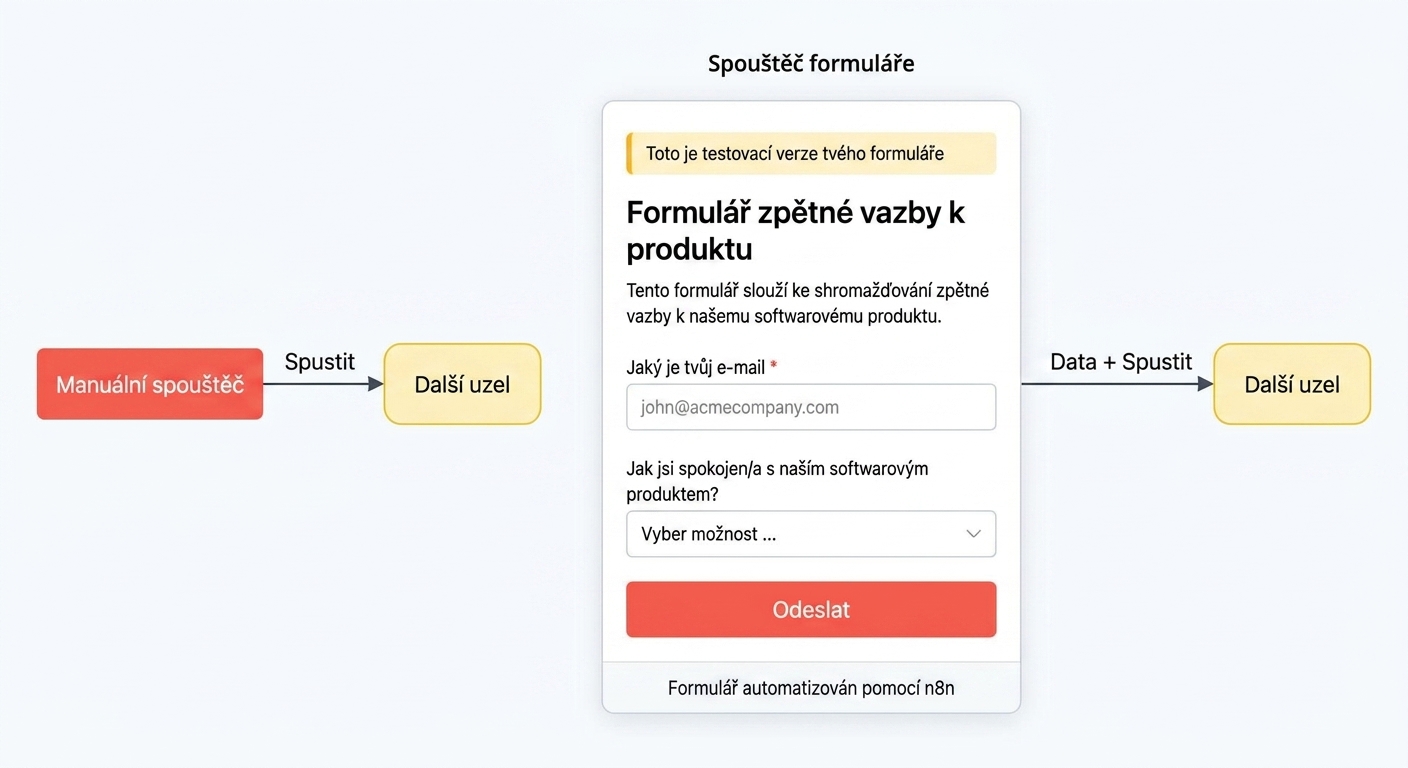Screen dimensions: 1408x768
Task: Click the Manuální spouštěč red node
Action: tap(150, 384)
